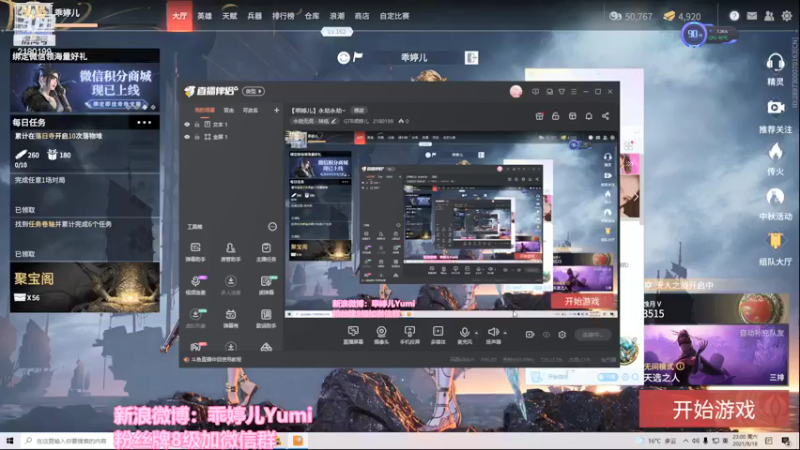Image resolution: width=800 pixels, height=450 pixels.
Task: Select 天选之人 game mode card
Action: pyautogui.click(x=716, y=356)
